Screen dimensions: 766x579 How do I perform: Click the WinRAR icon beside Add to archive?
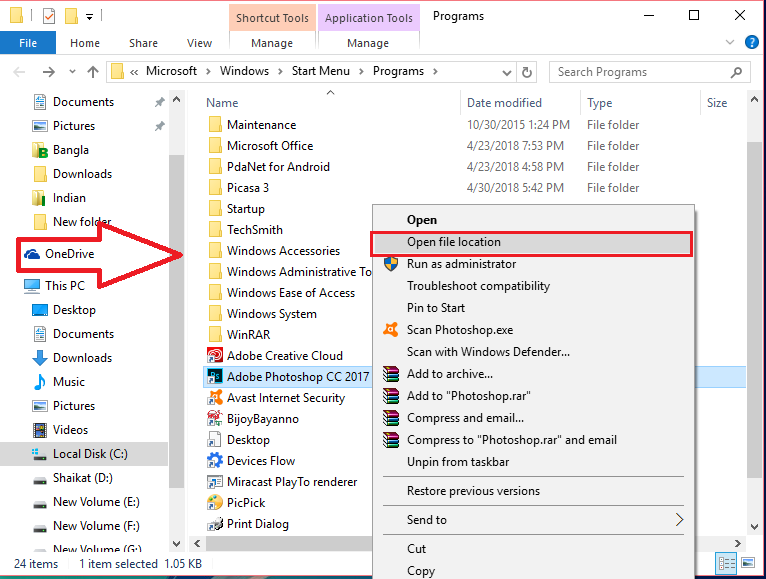coord(391,374)
